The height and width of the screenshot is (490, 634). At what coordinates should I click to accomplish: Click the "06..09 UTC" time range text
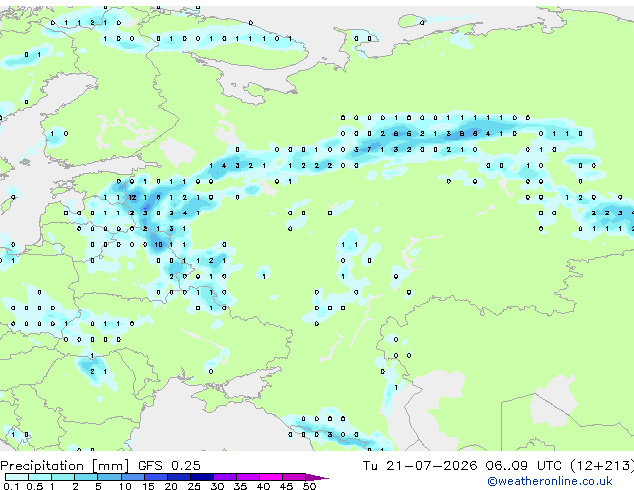tap(524, 466)
